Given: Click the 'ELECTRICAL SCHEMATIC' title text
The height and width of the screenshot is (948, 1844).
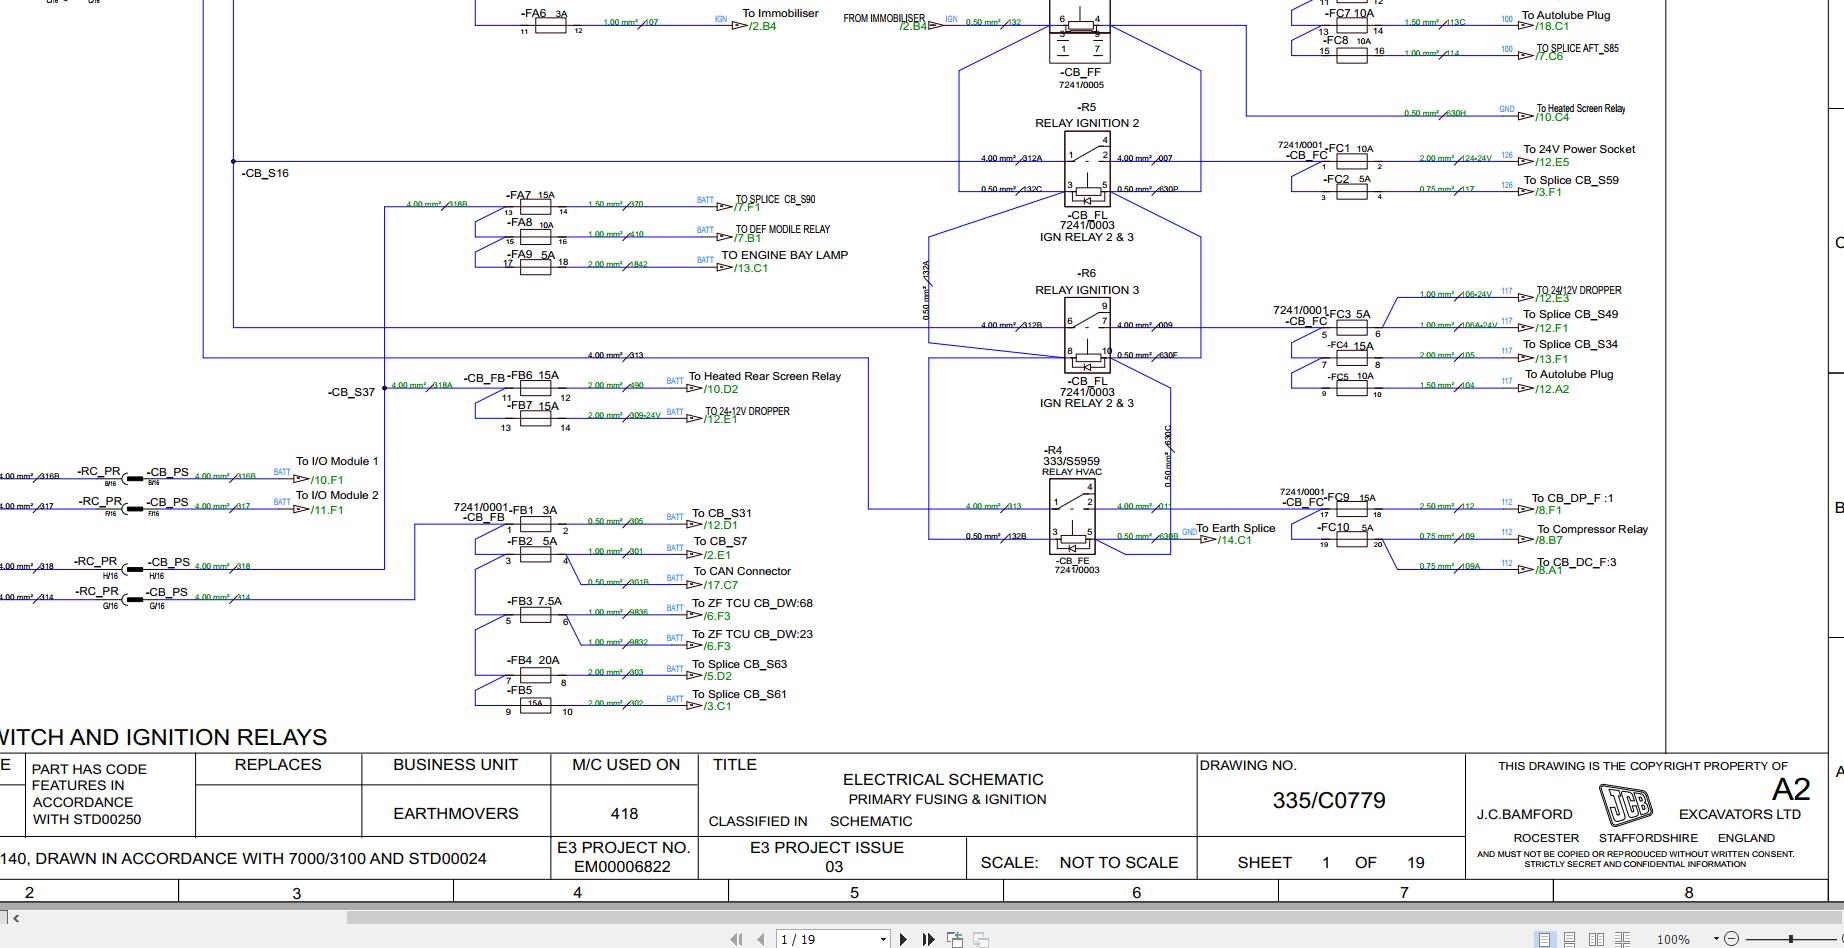Looking at the screenshot, I should click(943, 780).
